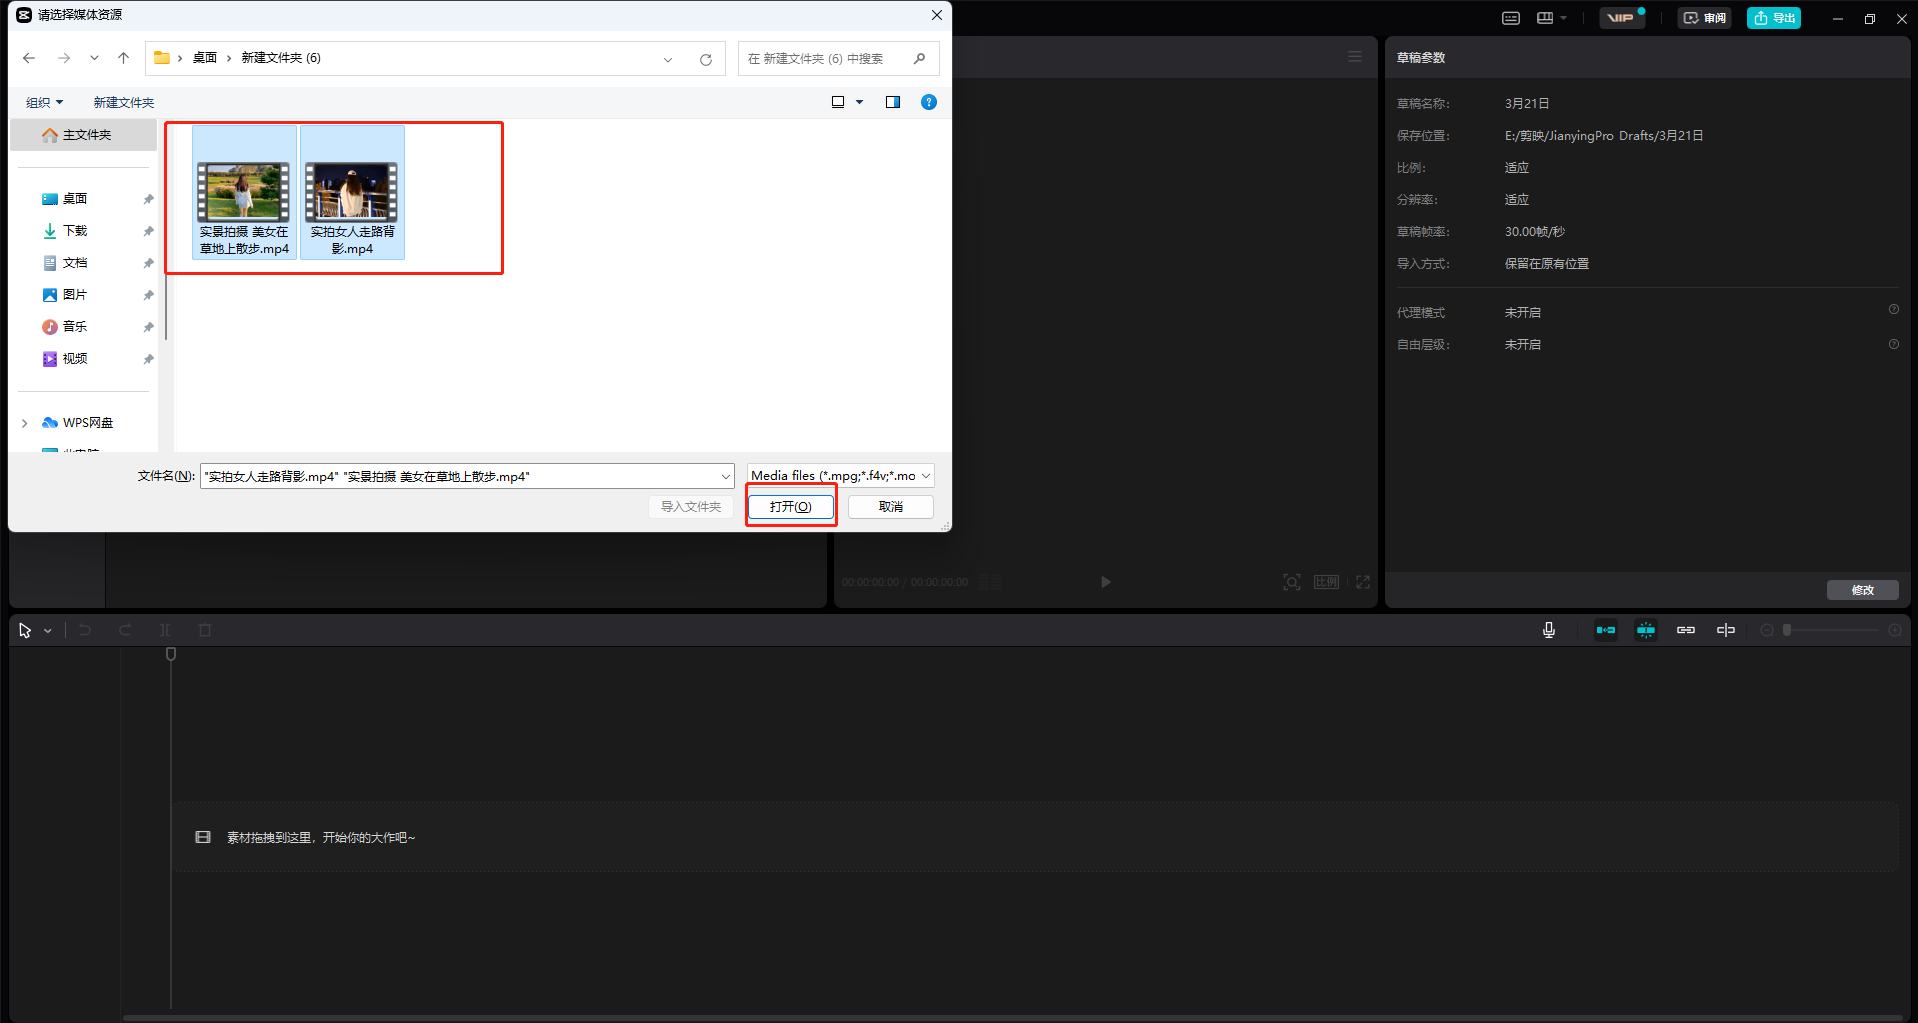Screen dimensions: 1918x1023
Task: Open the VIP membership badge
Action: pyautogui.click(x=1621, y=18)
